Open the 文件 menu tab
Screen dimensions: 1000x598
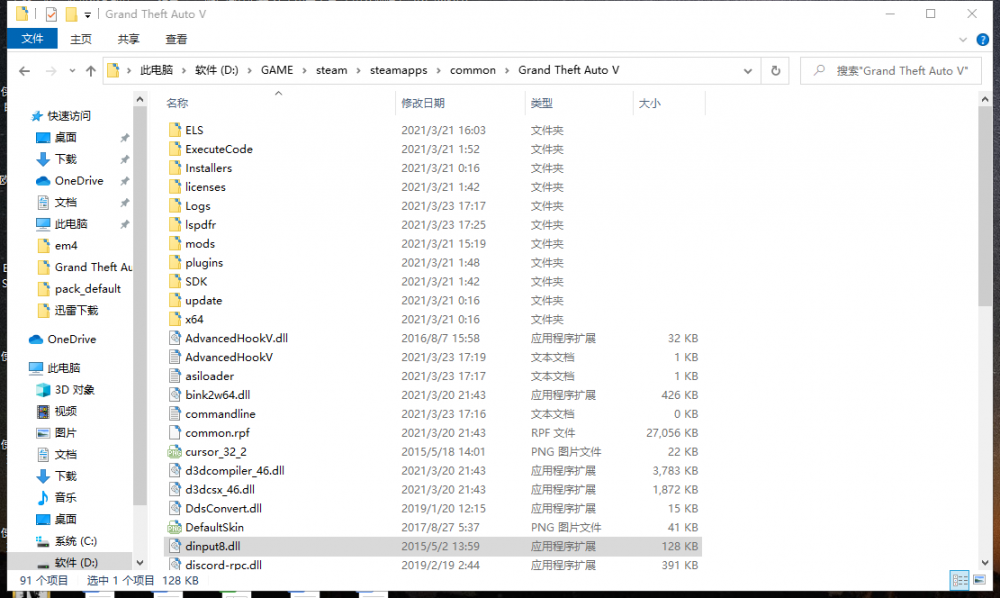(33, 39)
